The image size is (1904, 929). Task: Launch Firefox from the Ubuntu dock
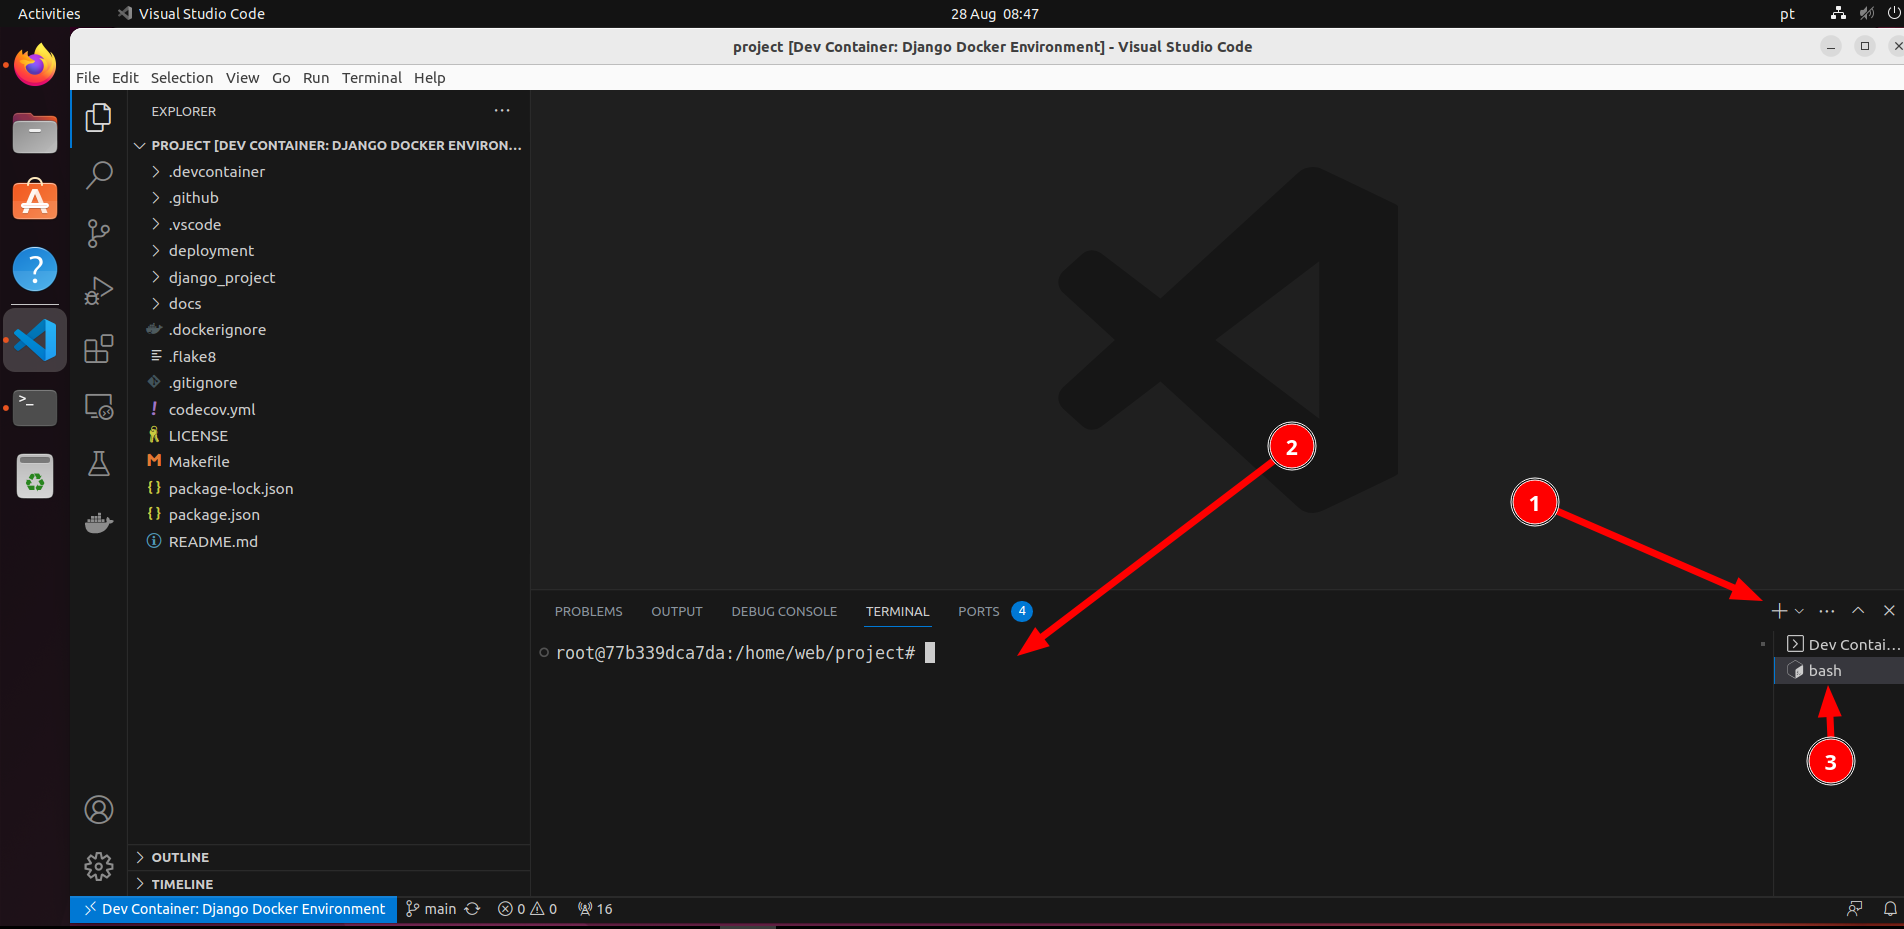[x=35, y=66]
